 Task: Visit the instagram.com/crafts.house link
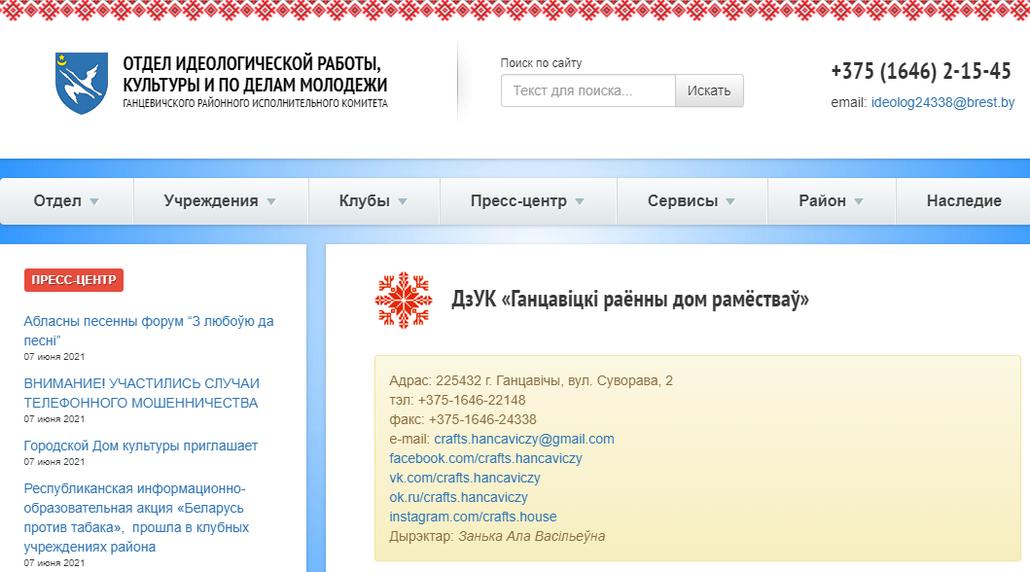(473, 517)
